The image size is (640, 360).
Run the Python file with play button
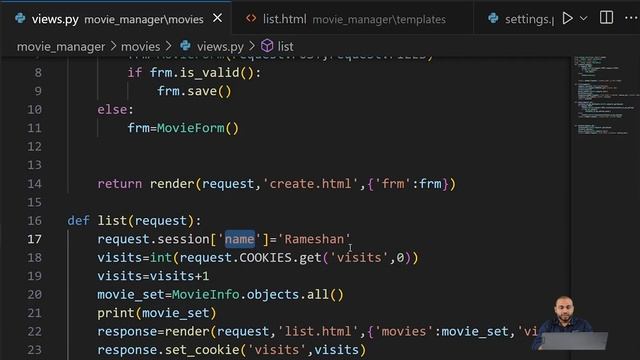click(x=567, y=18)
